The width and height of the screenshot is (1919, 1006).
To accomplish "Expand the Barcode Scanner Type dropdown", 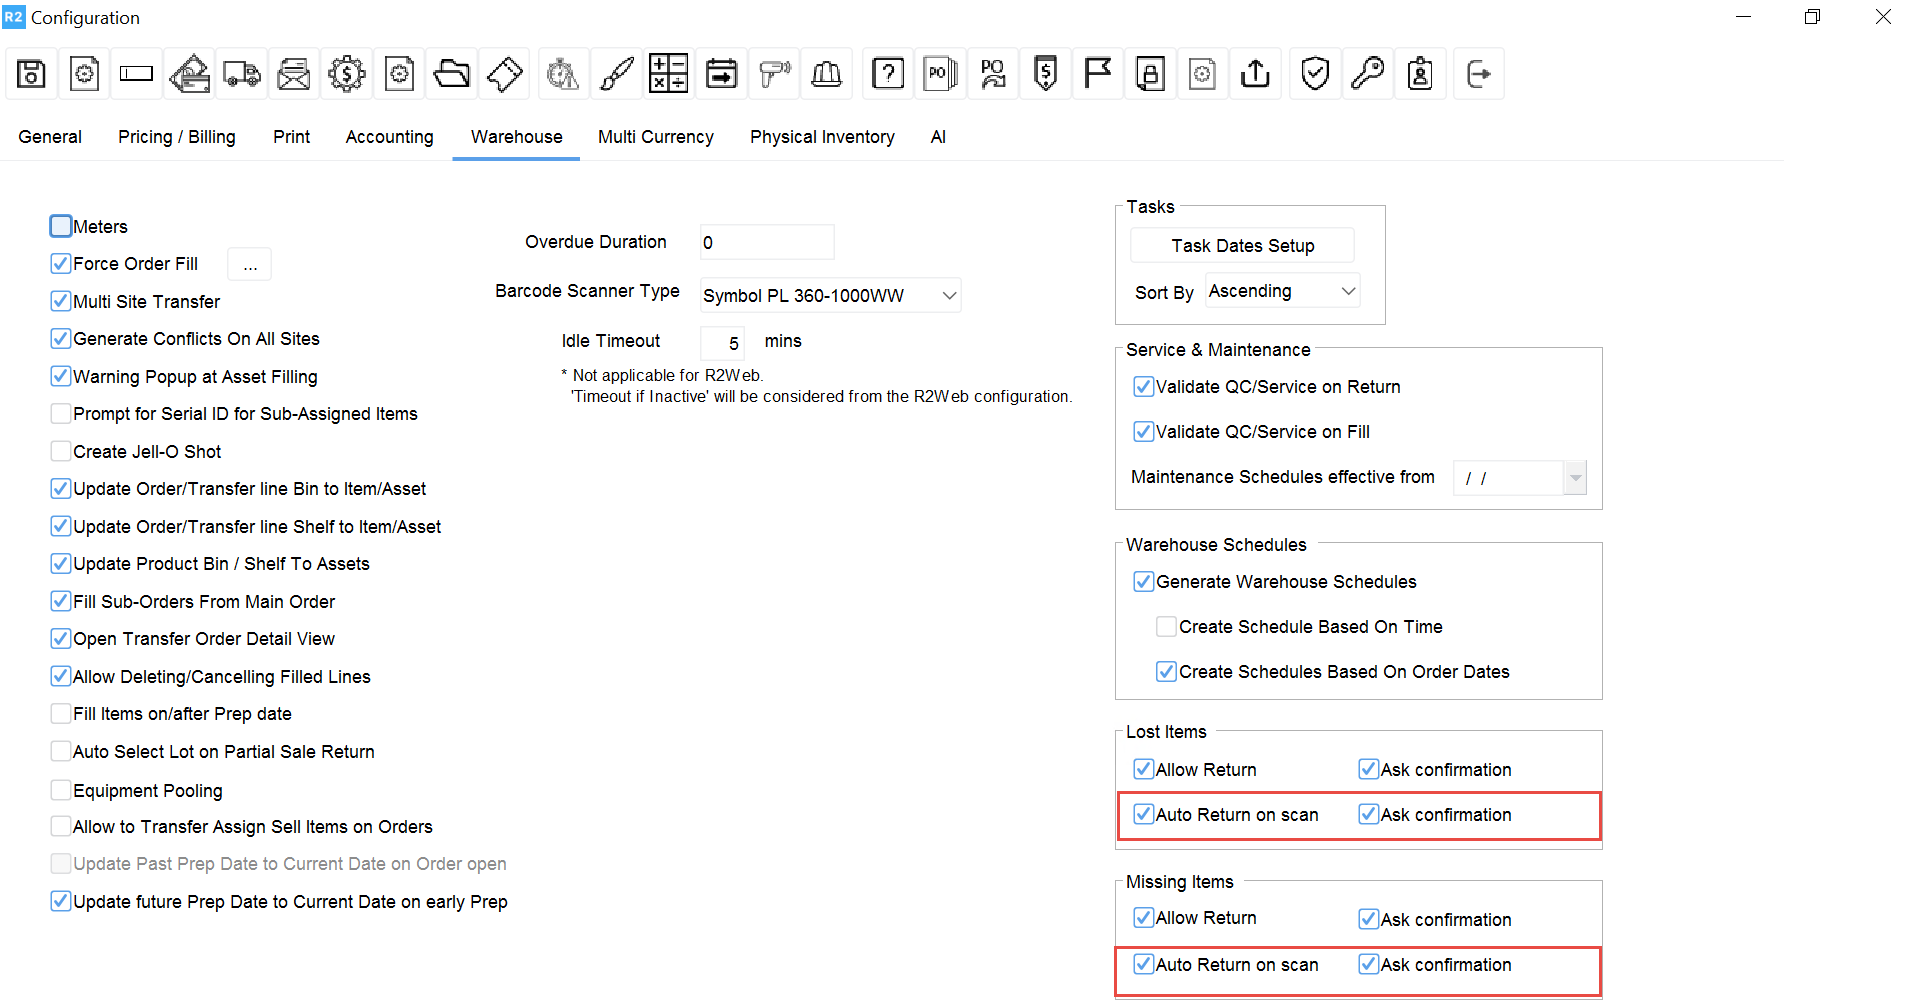I will pyautogui.click(x=949, y=295).
